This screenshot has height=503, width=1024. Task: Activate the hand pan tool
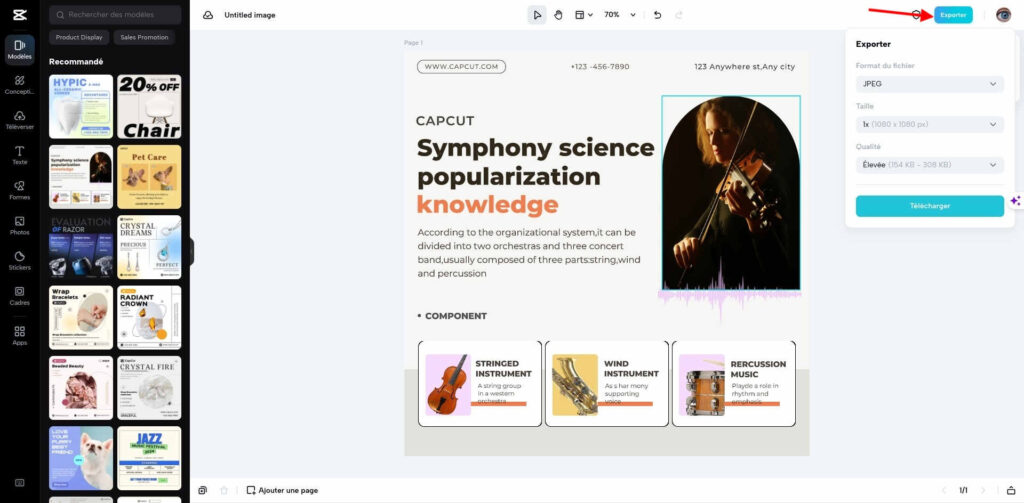(x=558, y=15)
